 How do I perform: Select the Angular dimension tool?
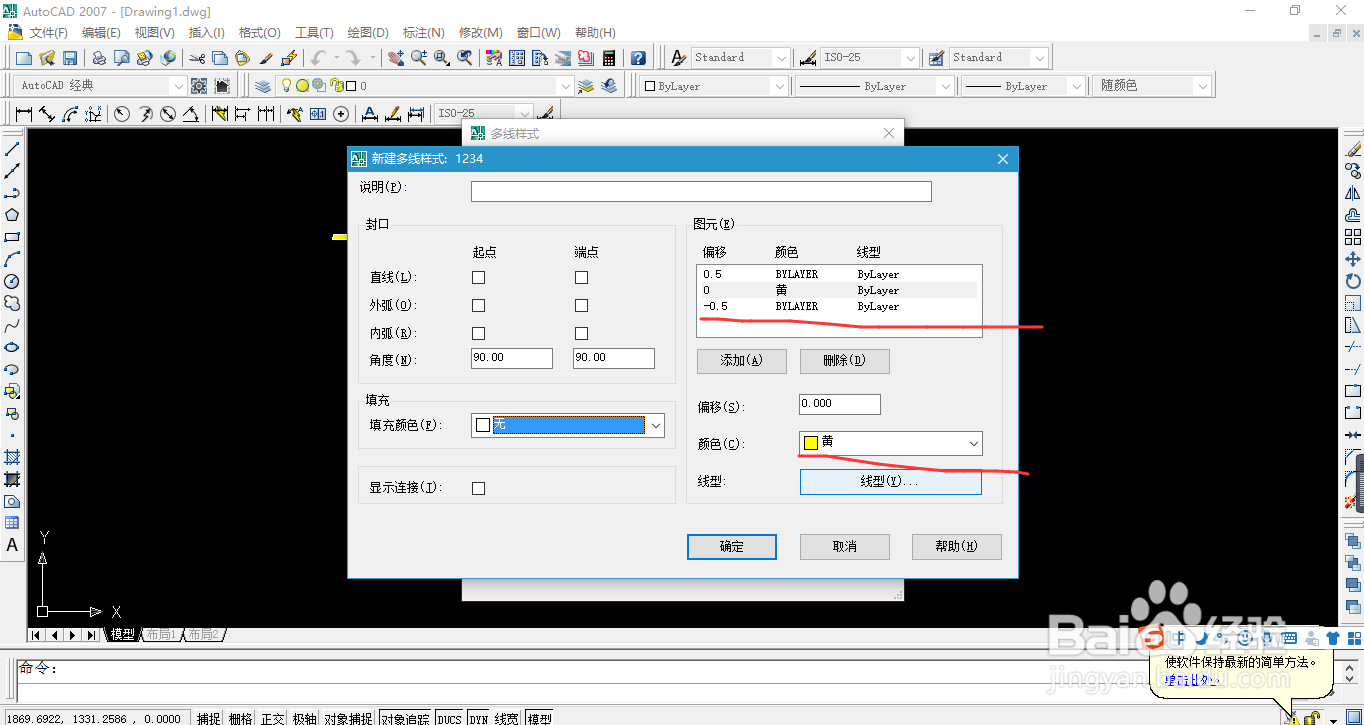point(190,114)
